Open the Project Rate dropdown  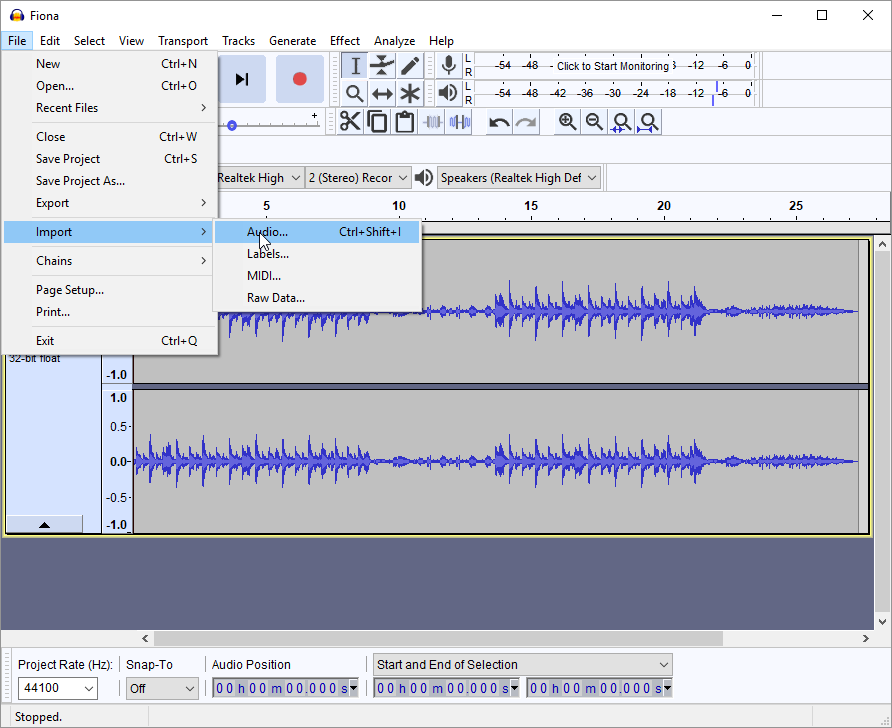(88, 688)
